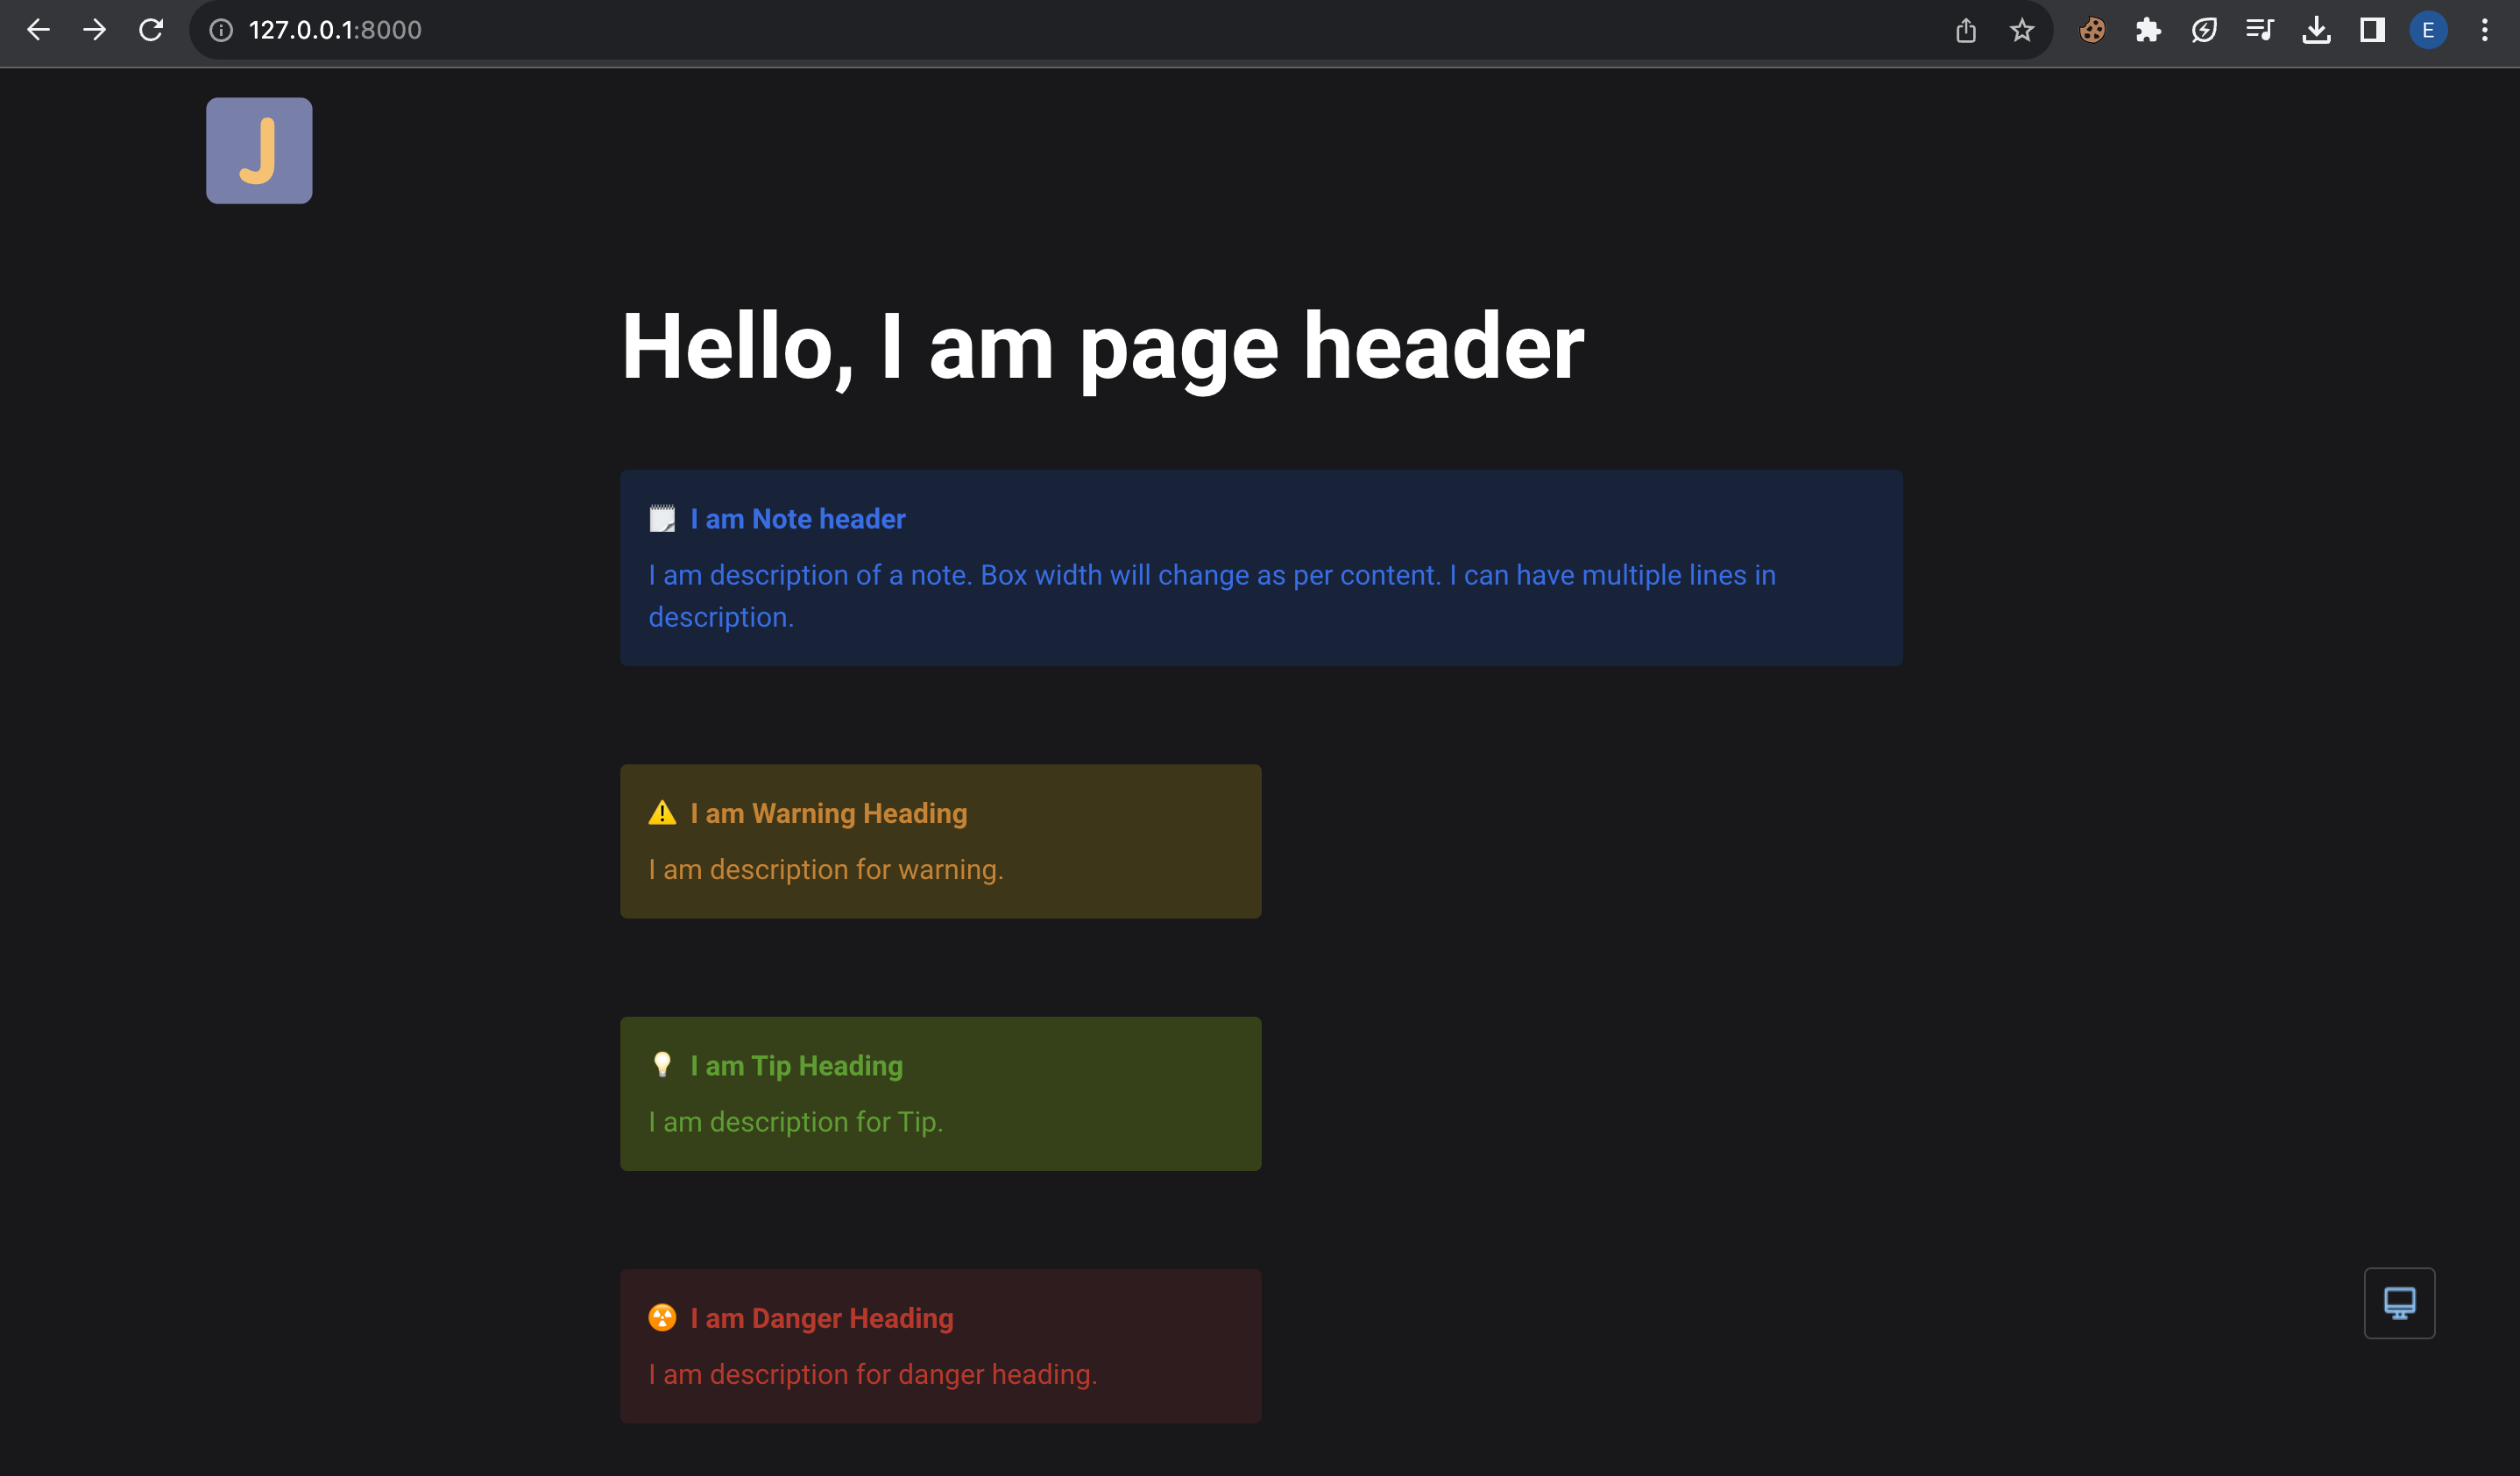
Task: Toggle the browser side panel
Action: [x=2372, y=30]
